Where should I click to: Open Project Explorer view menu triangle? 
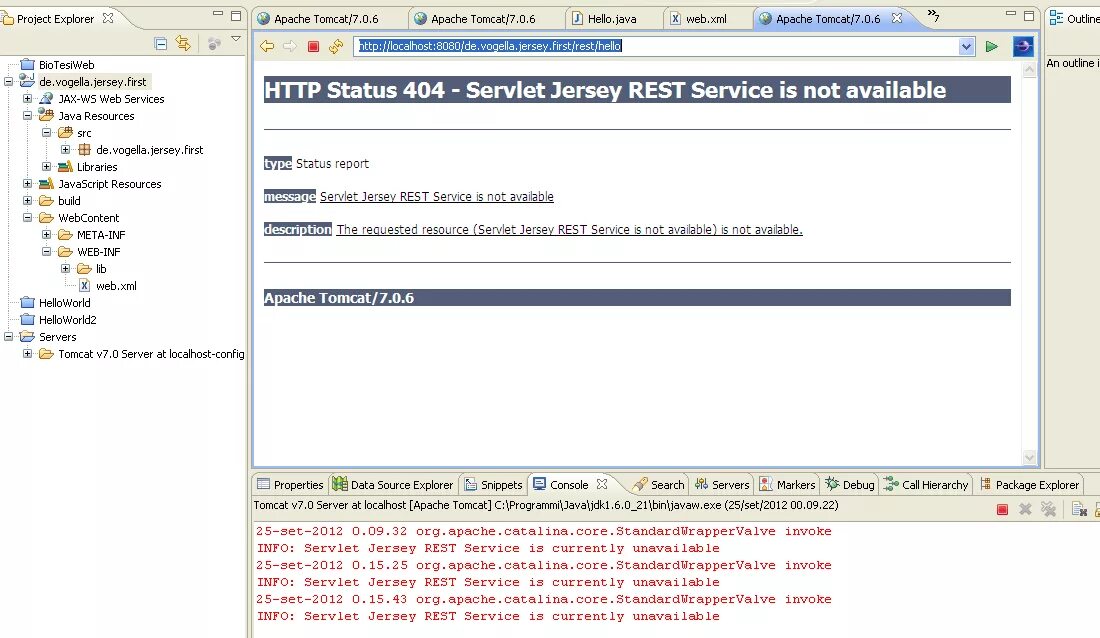pyautogui.click(x=236, y=39)
